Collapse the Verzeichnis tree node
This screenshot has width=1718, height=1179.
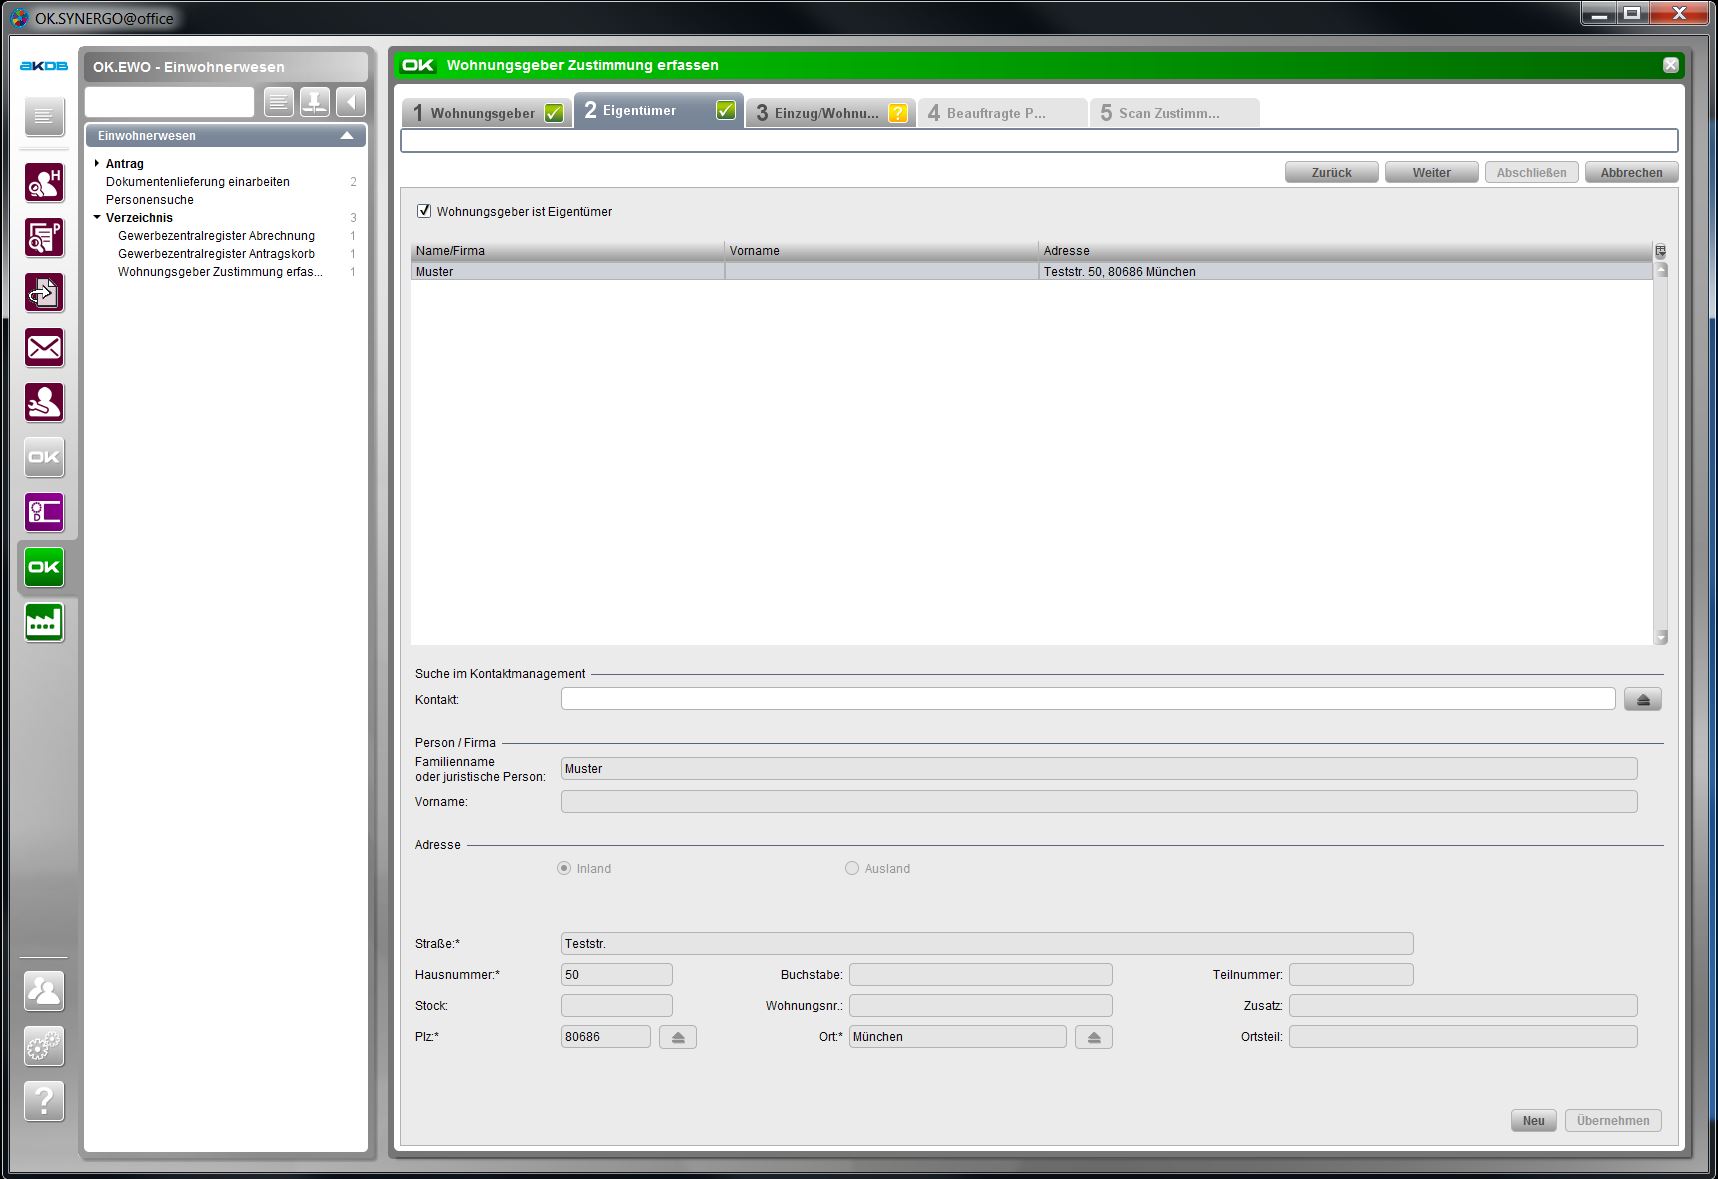point(97,217)
